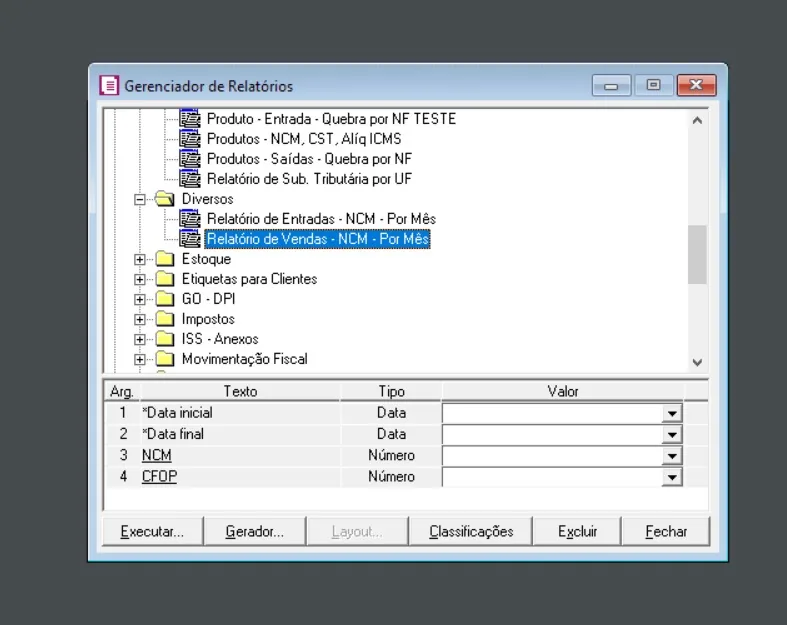Click the *Data inicial argument text

(x=177, y=413)
